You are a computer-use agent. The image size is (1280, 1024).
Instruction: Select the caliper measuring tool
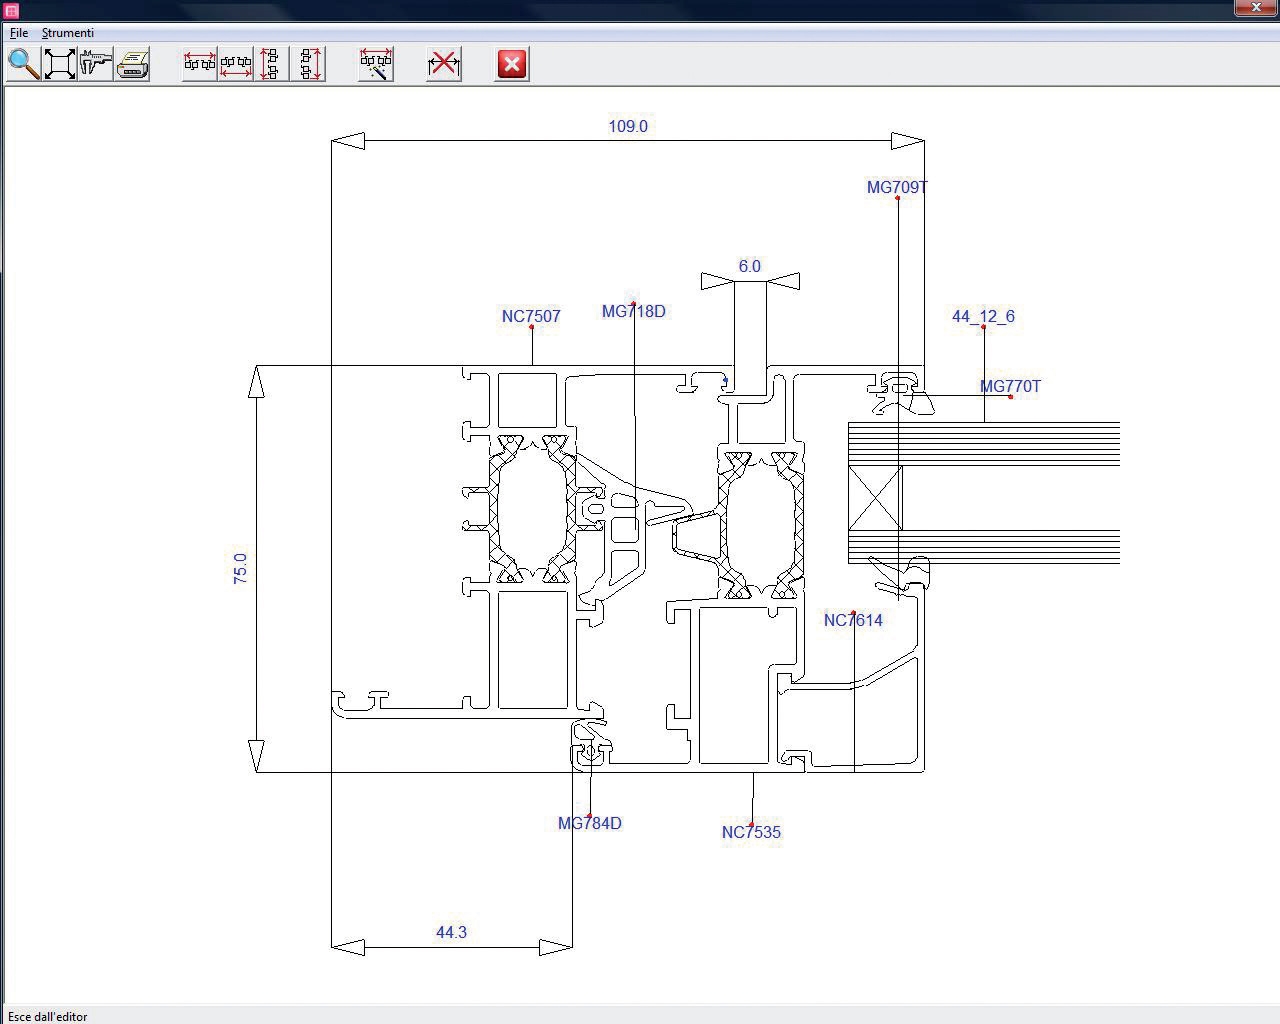[95, 64]
